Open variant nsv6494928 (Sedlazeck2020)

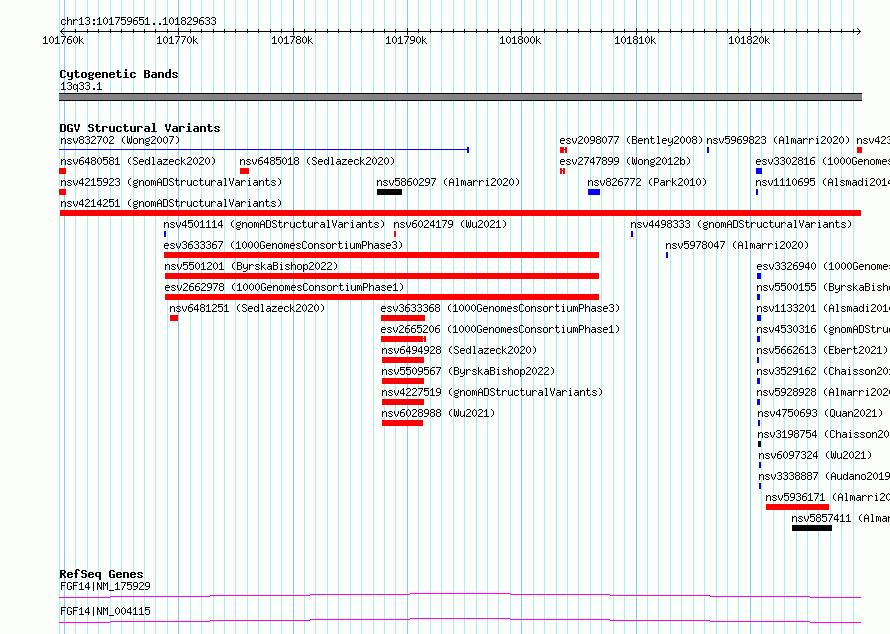pyautogui.click(x=459, y=350)
